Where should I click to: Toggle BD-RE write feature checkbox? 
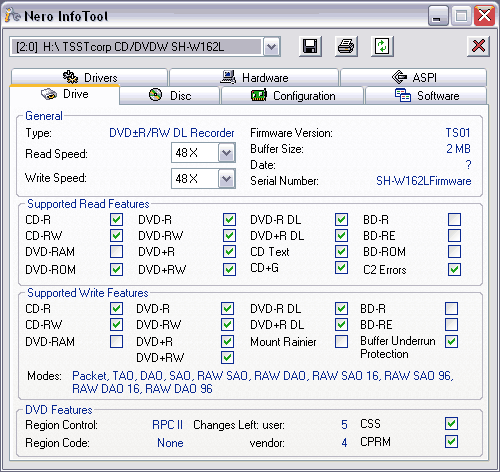pyautogui.click(x=451, y=325)
